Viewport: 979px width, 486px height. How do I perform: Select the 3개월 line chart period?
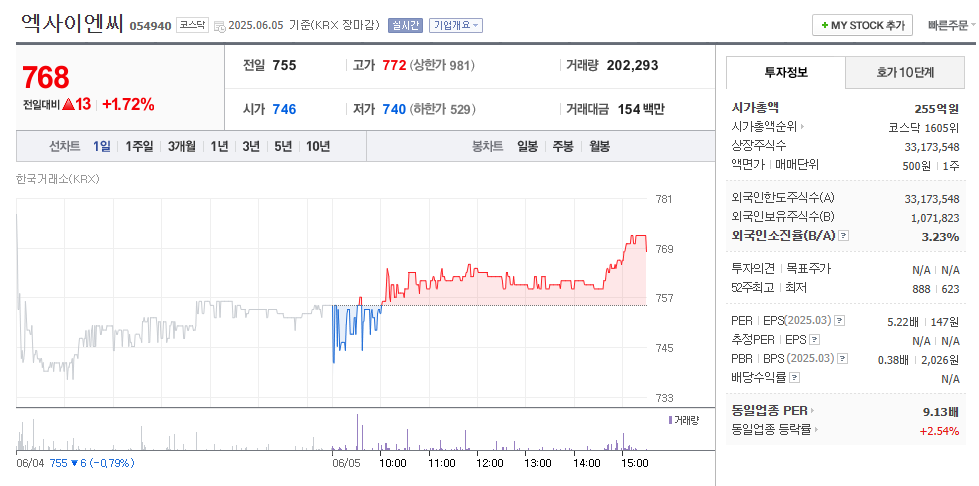pos(182,147)
